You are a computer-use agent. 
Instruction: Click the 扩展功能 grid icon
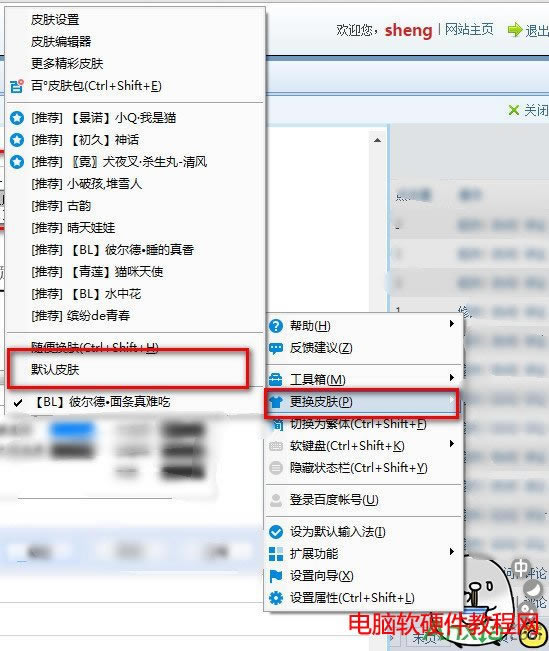[x=276, y=554]
